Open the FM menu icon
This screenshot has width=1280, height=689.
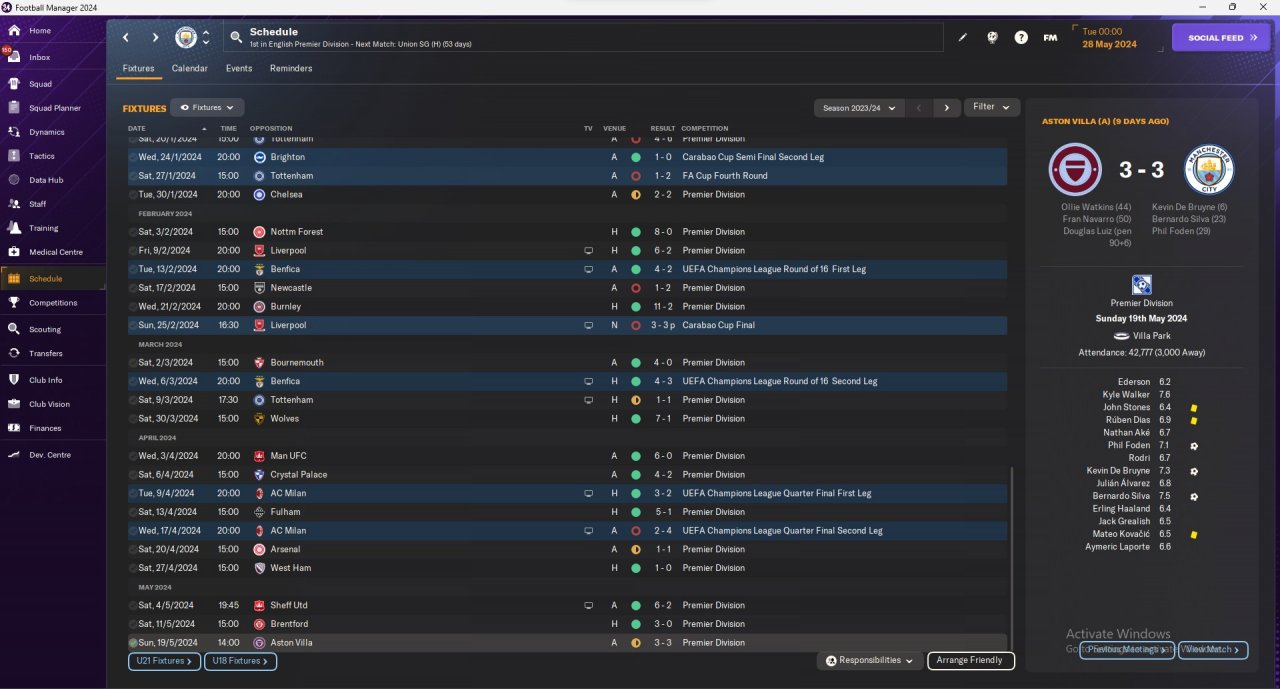point(1050,38)
